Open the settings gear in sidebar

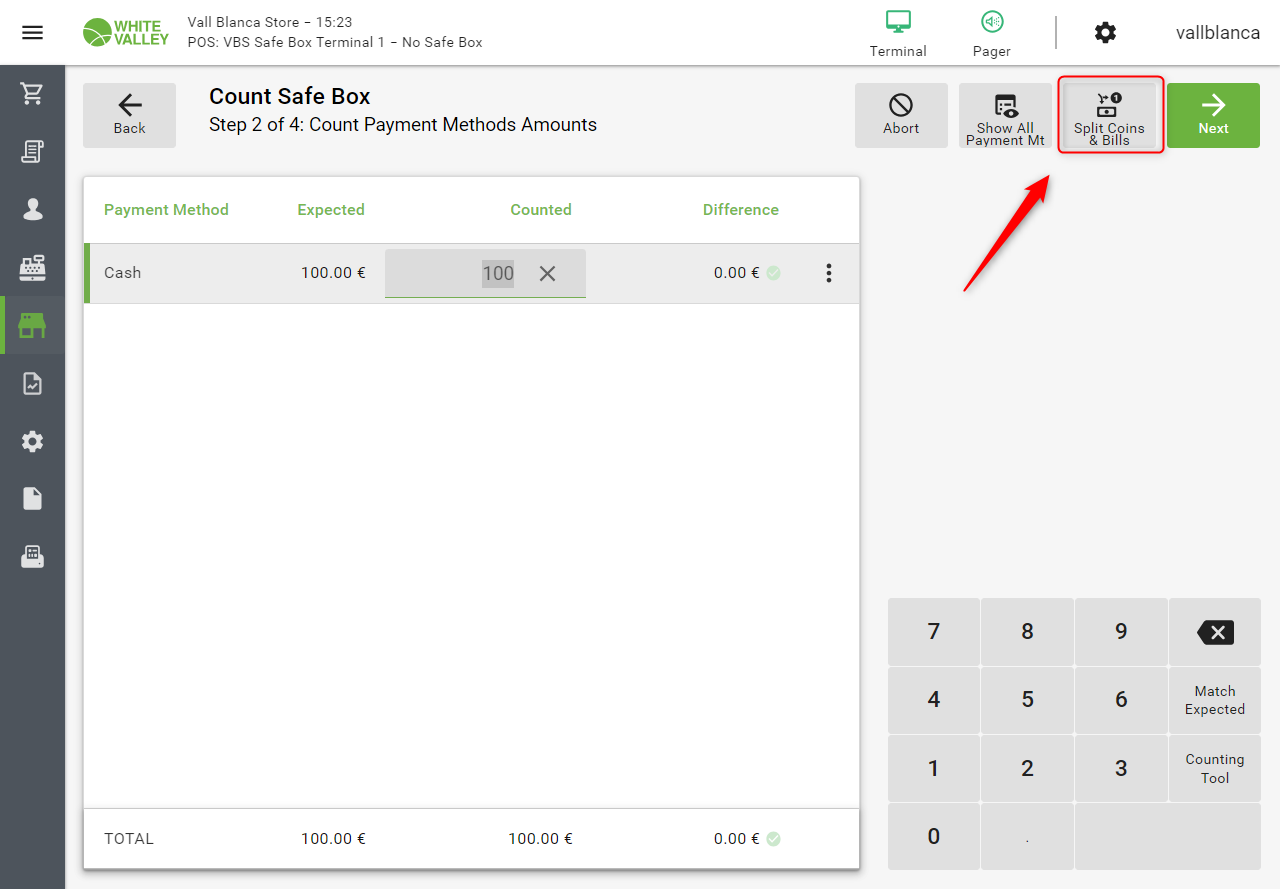[x=32, y=441]
